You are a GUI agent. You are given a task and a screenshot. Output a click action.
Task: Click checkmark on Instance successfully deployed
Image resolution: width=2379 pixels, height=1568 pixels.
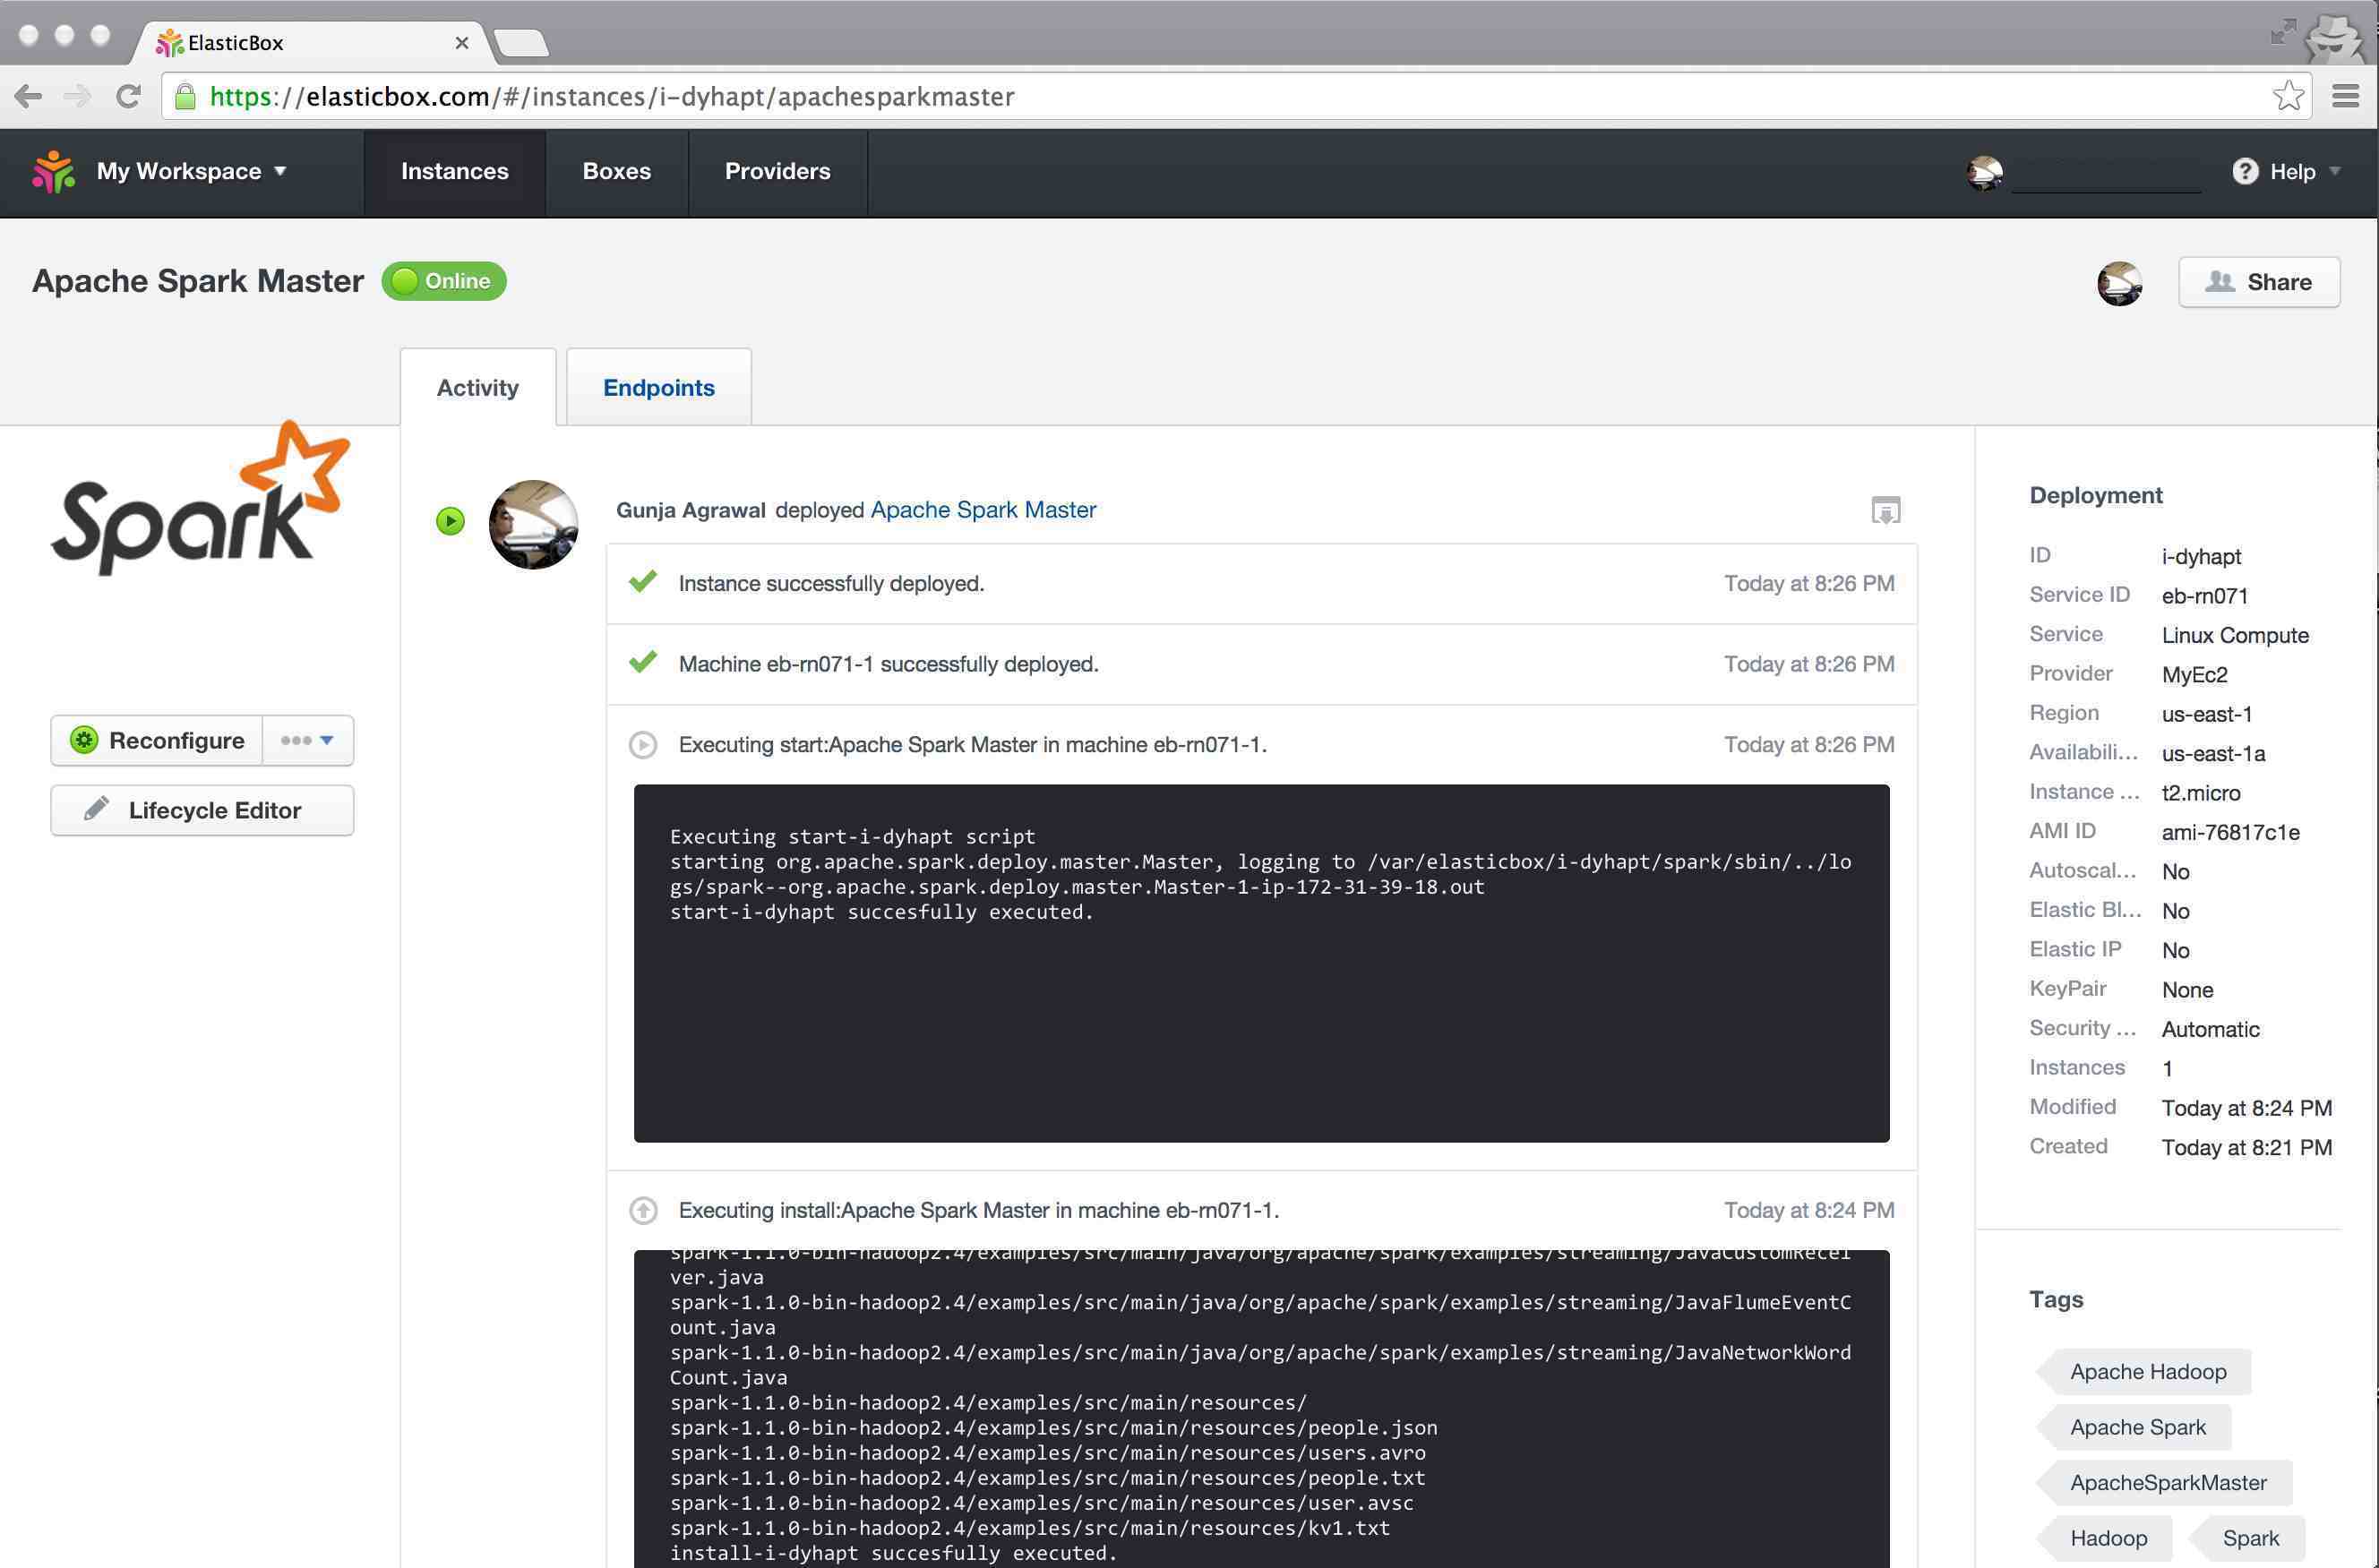643,582
